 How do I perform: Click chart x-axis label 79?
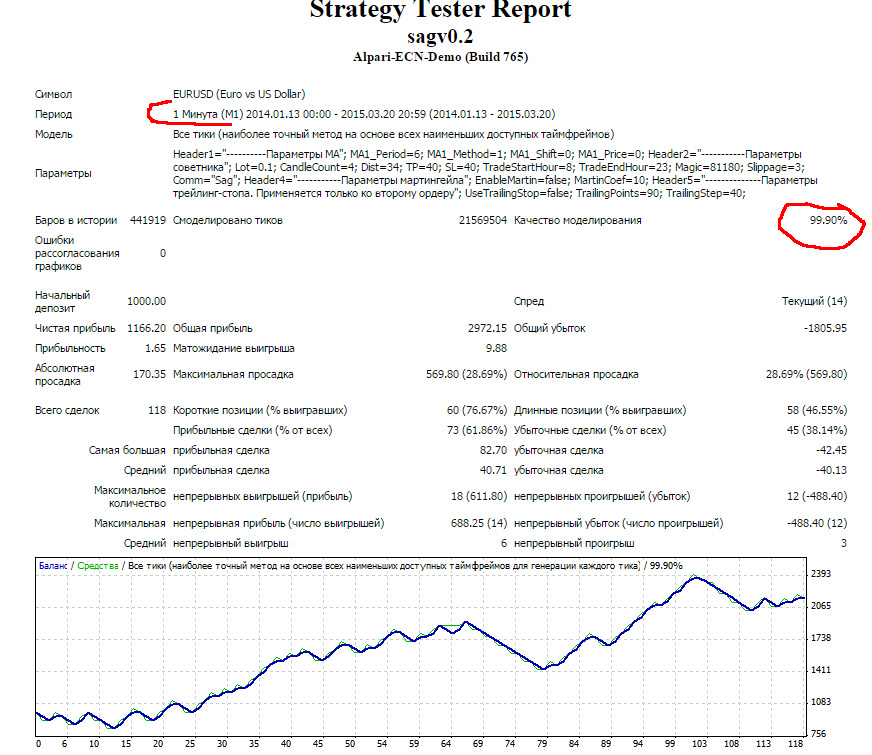pos(542,744)
